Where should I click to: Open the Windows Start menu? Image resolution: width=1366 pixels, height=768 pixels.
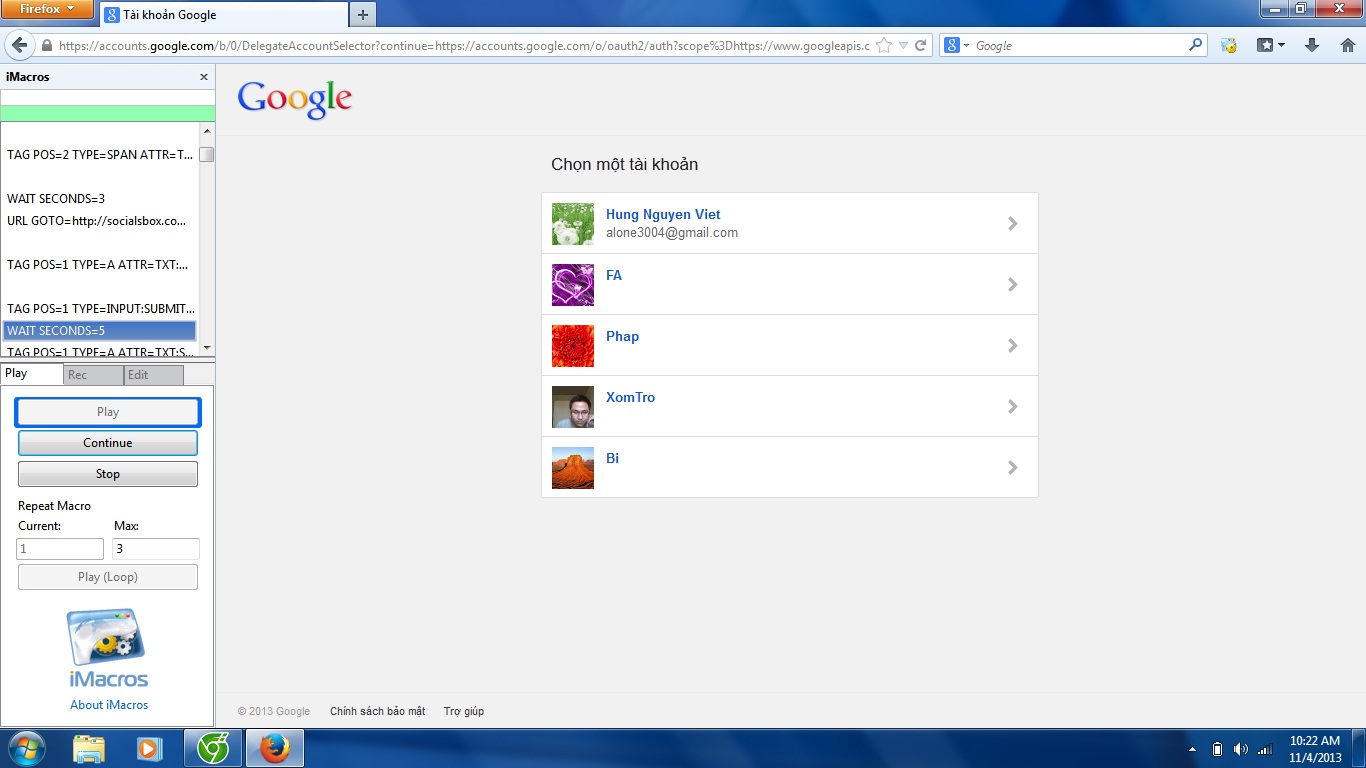point(25,748)
